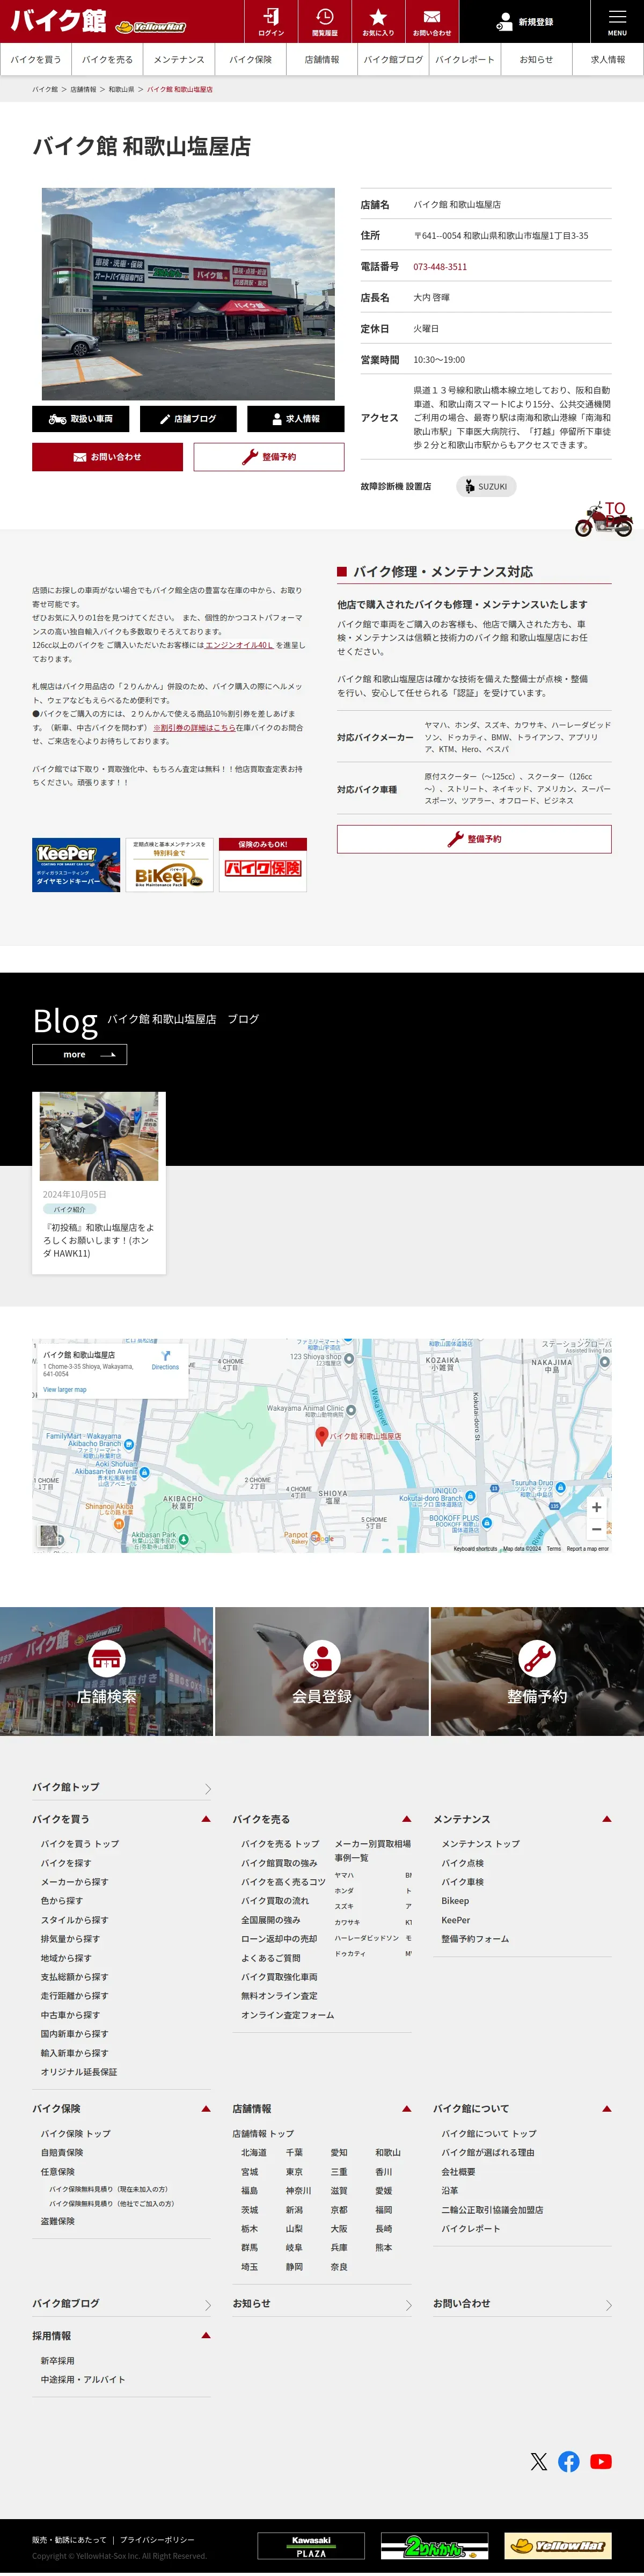Click View larger map link
Screen dimensions: 644x2576
tap(65, 1390)
